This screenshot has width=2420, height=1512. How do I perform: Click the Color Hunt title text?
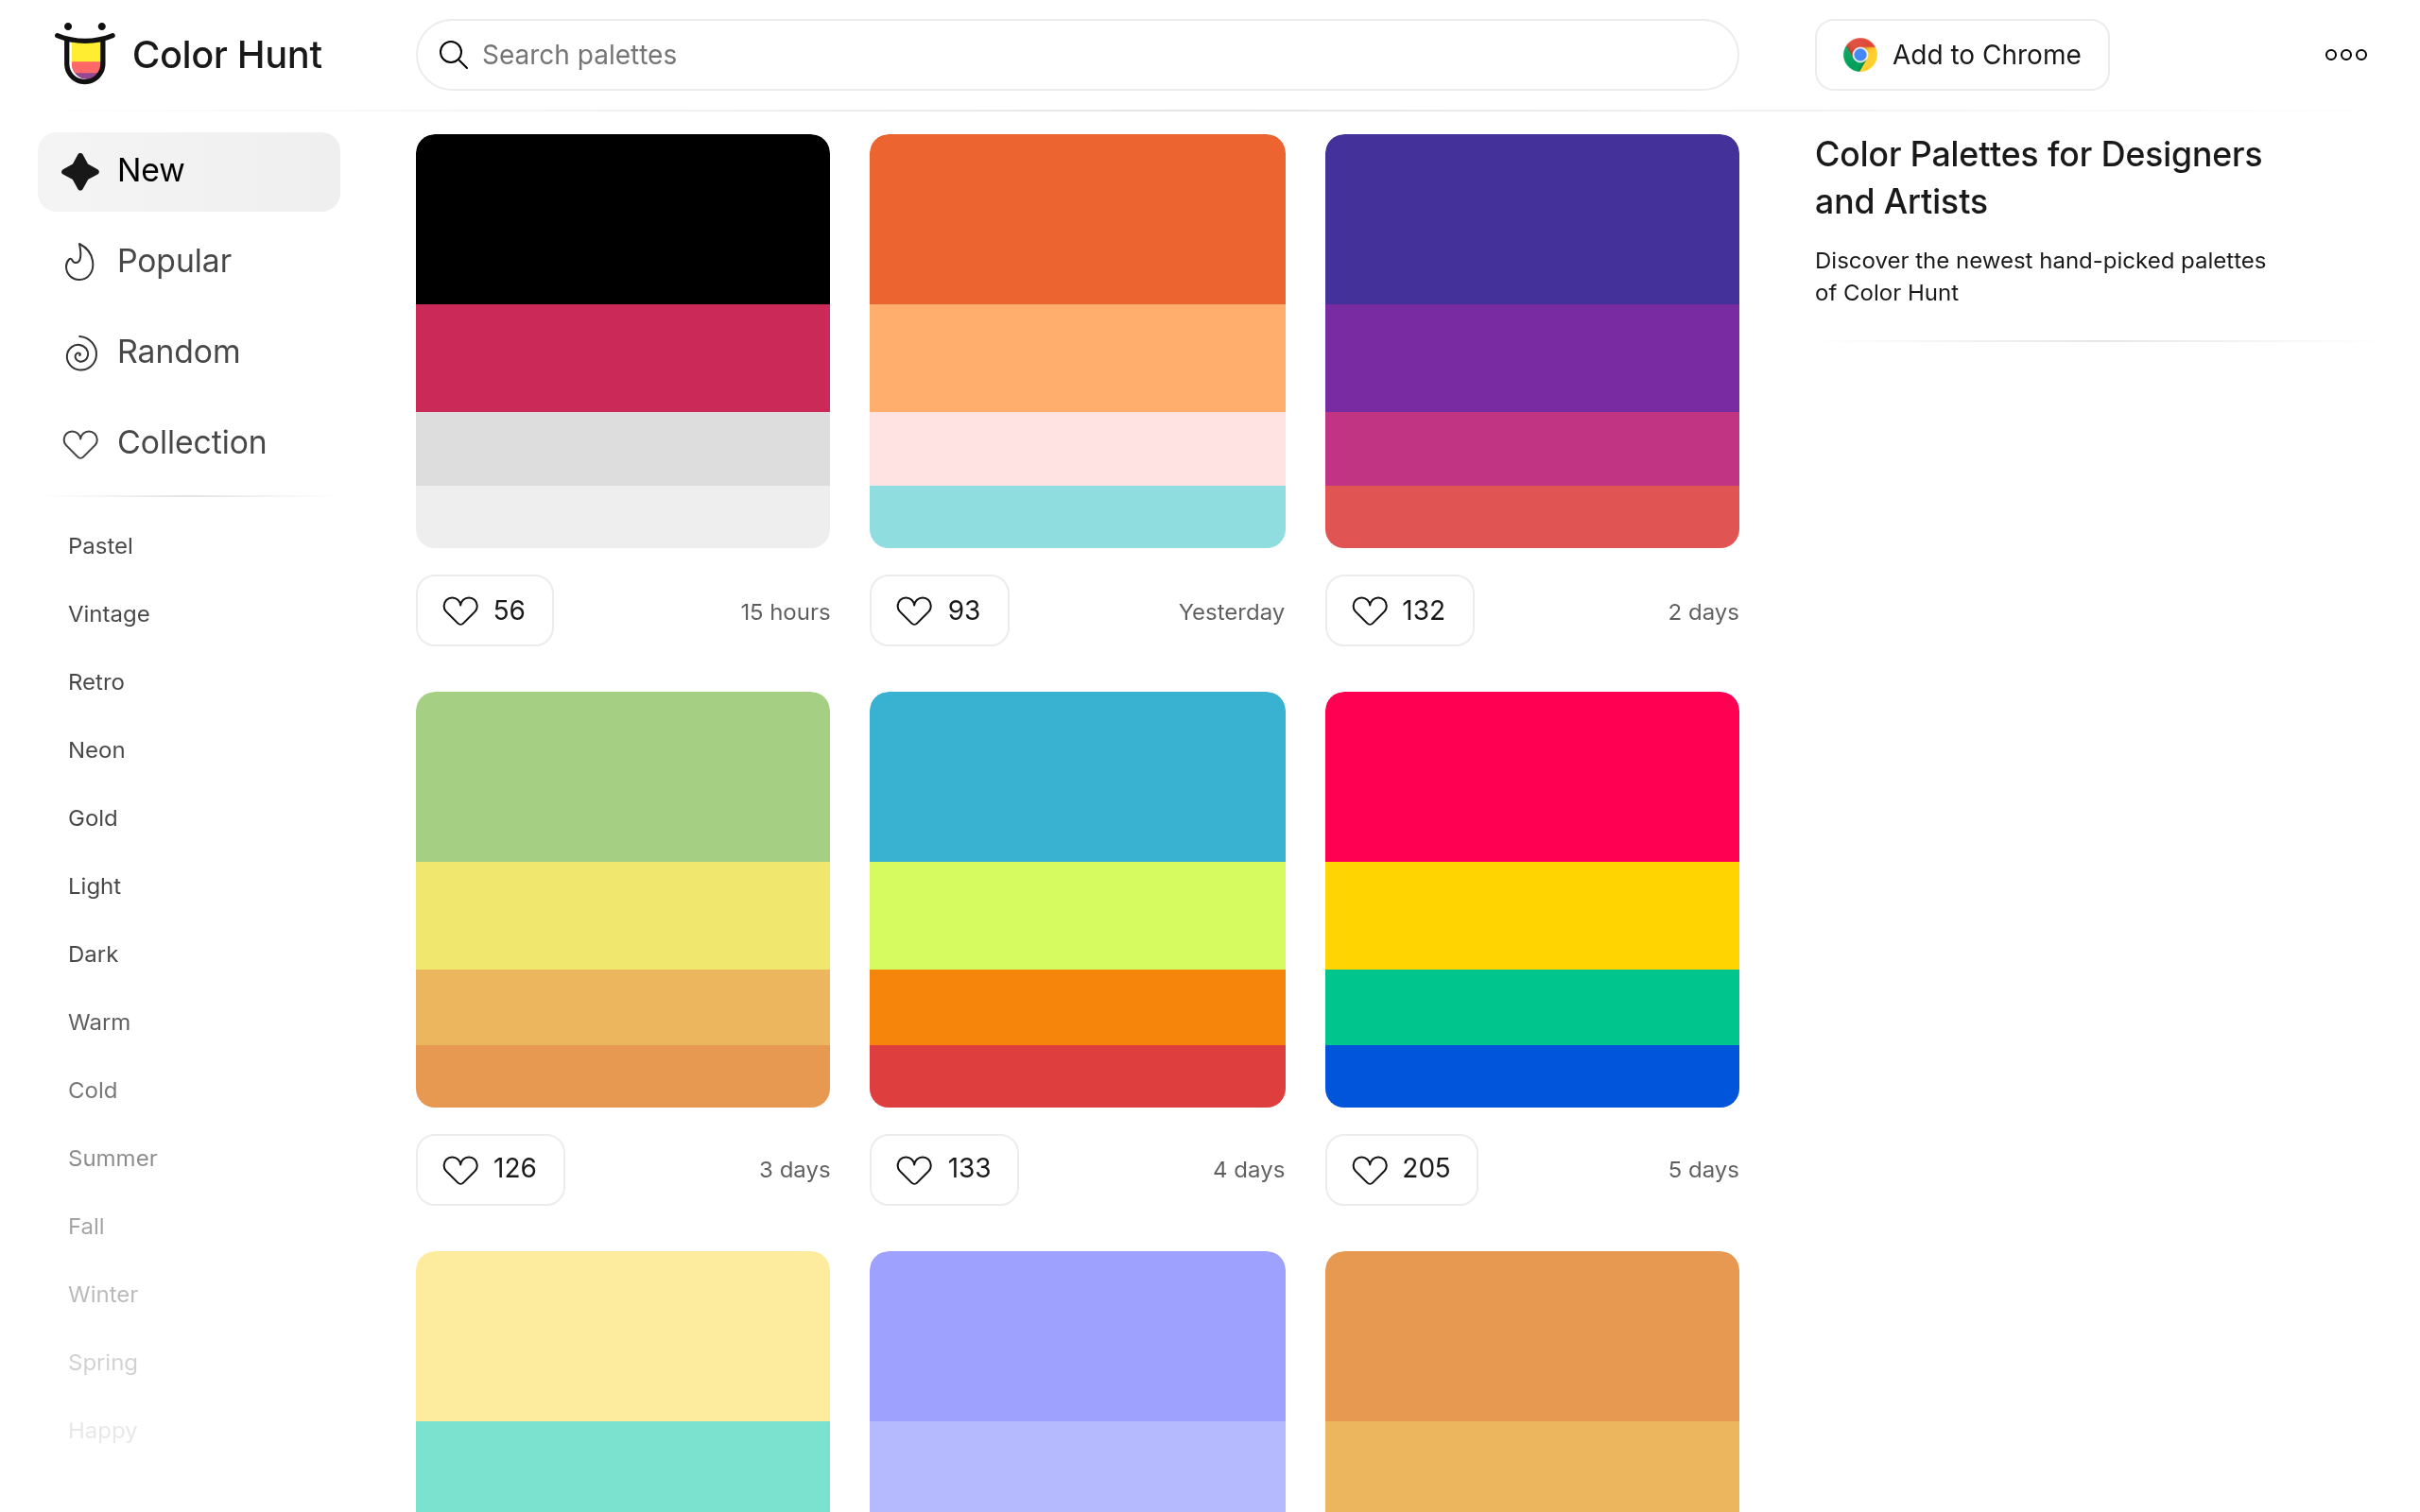(x=227, y=55)
